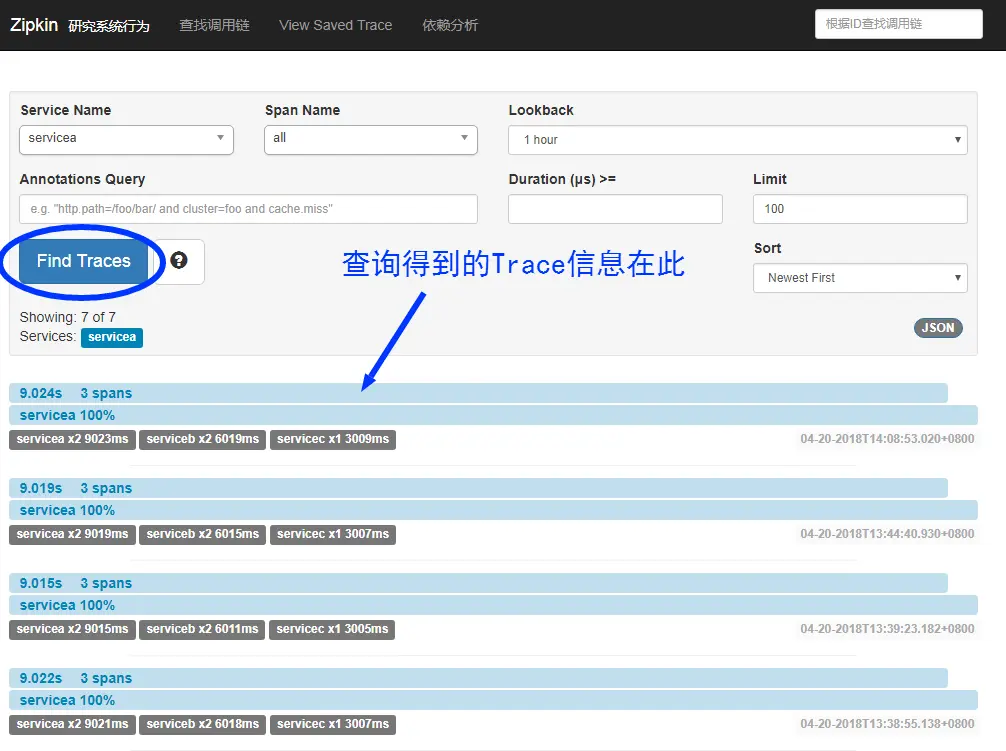Open the Sort dropdown set to Newest First
Viewport: 1006px width, 751px height.
[860, 278]
